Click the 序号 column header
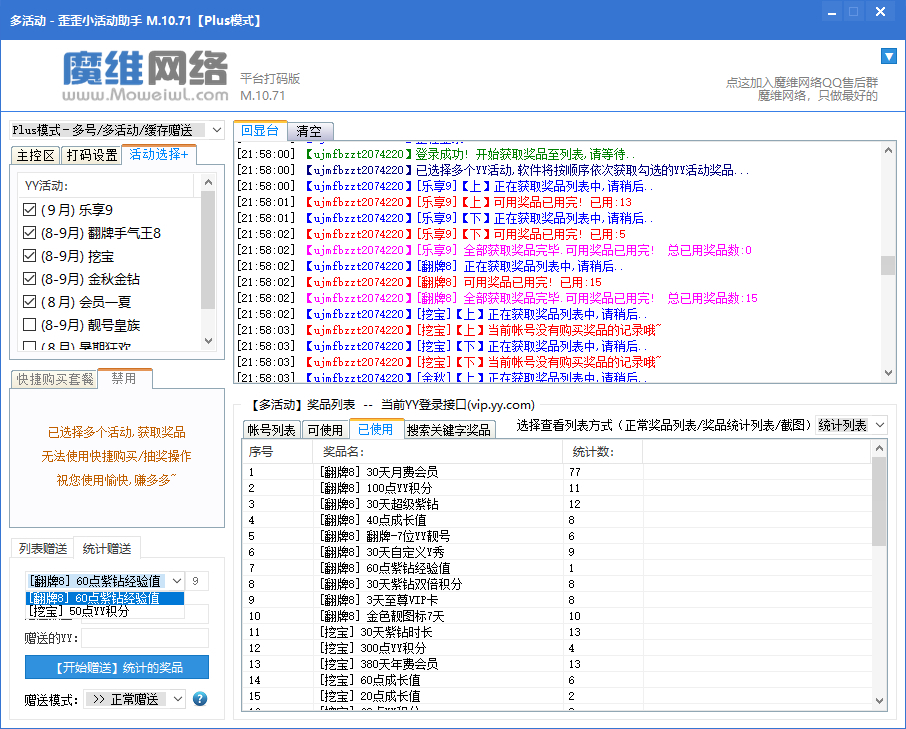This screenshot has height=729, width=906. pos(277,452)
